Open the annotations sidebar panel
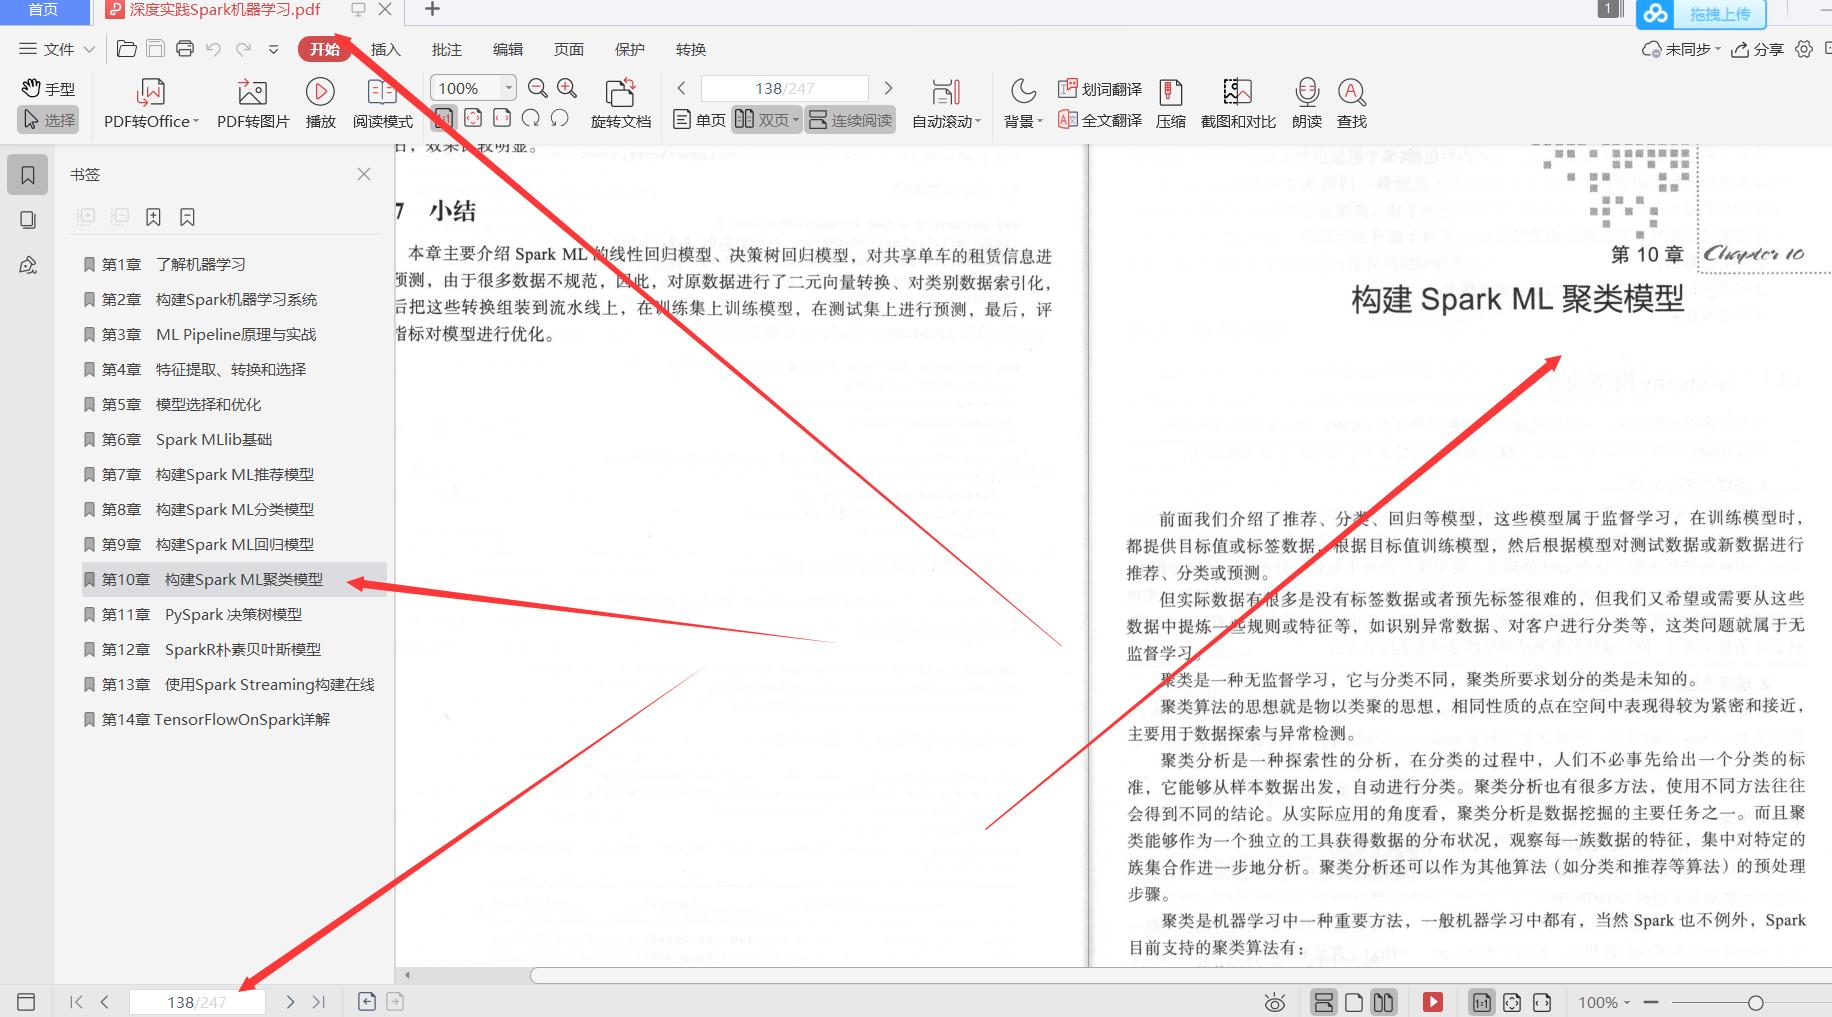The image size is (1832, 1017). (x=28, y=265)
